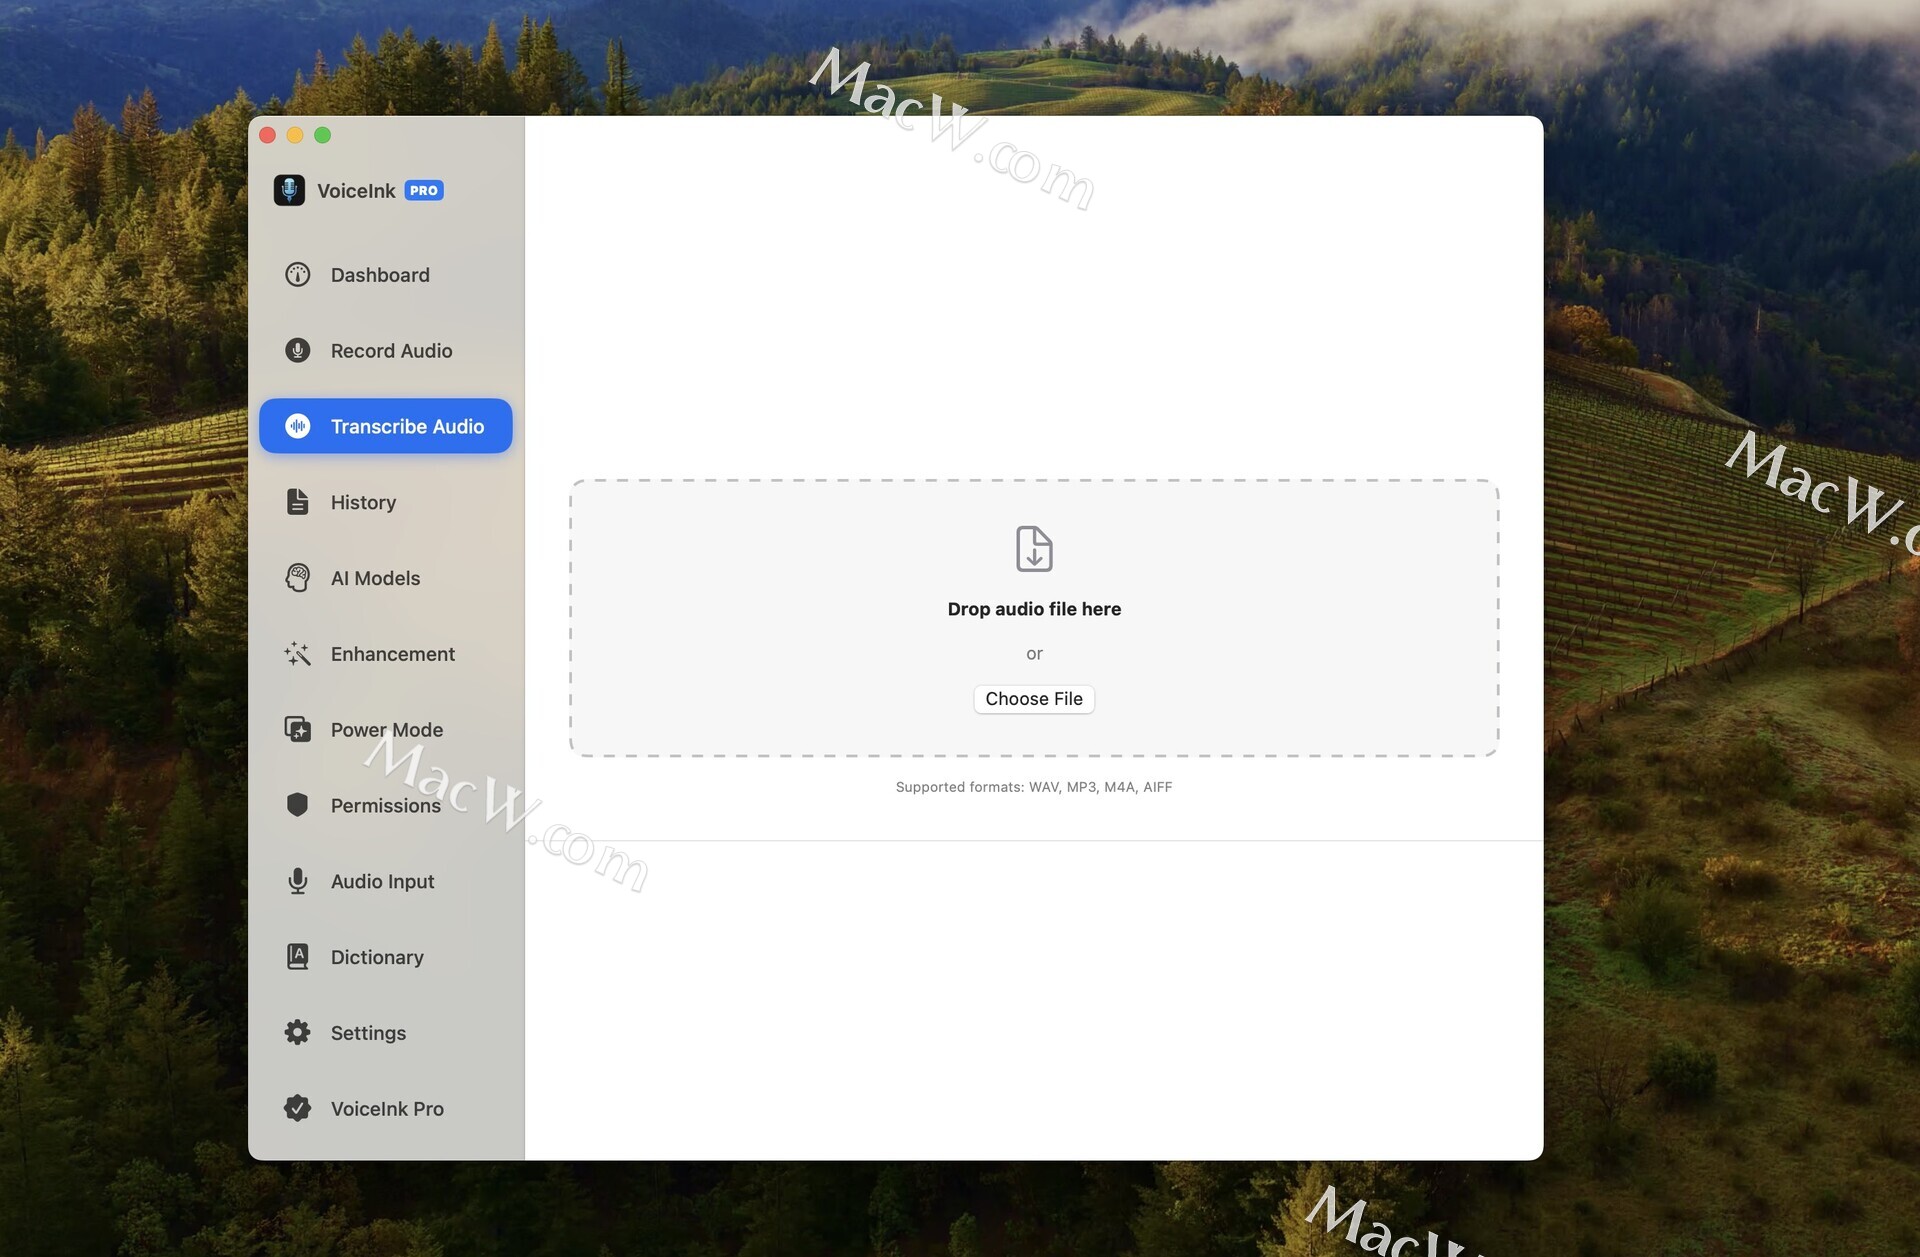This screenshot has width=1920, height=1257.
Task: Click the VoiceInk title text
Action: 356,191
